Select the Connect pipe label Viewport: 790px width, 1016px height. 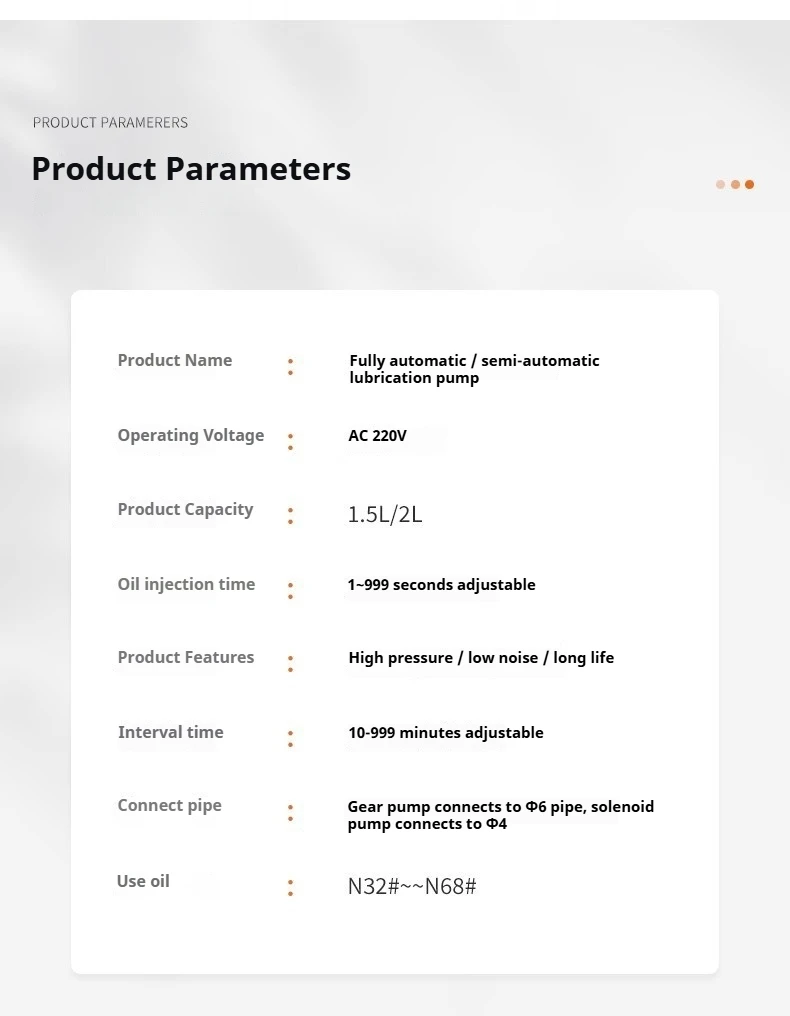[170, 805]
